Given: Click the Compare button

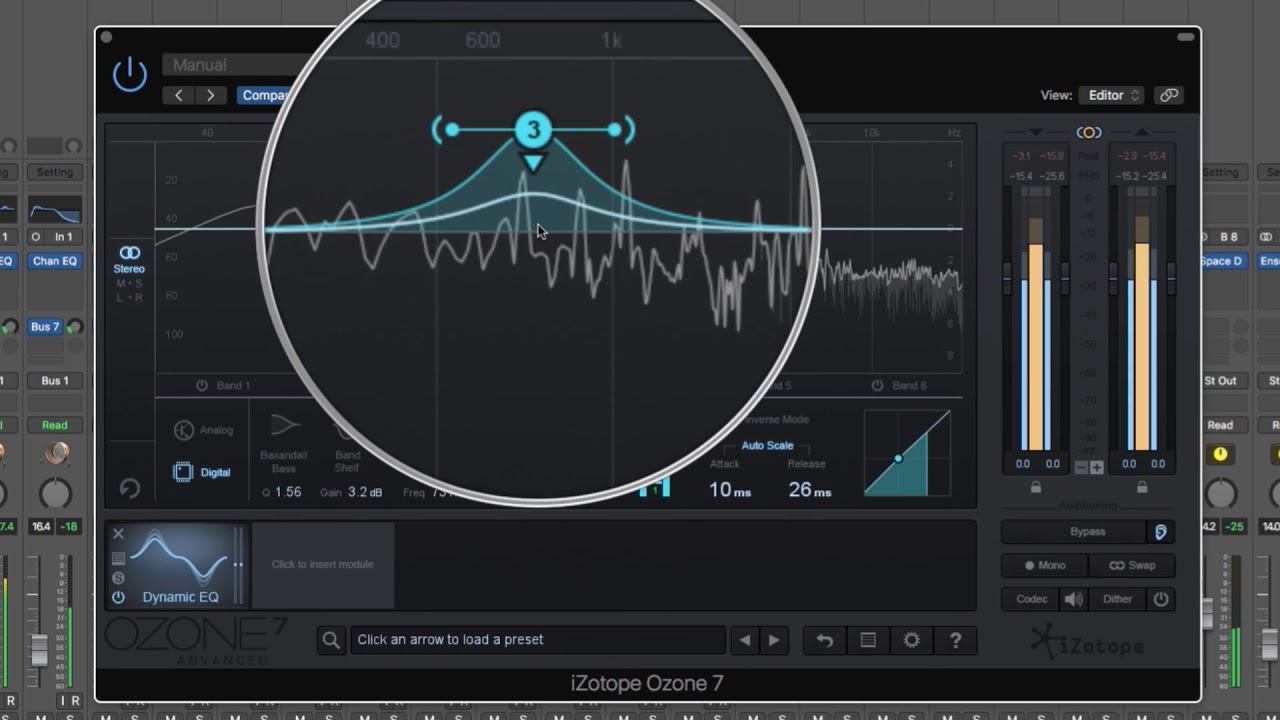Looking at the screenshot, I should click(x=263, y=95).
